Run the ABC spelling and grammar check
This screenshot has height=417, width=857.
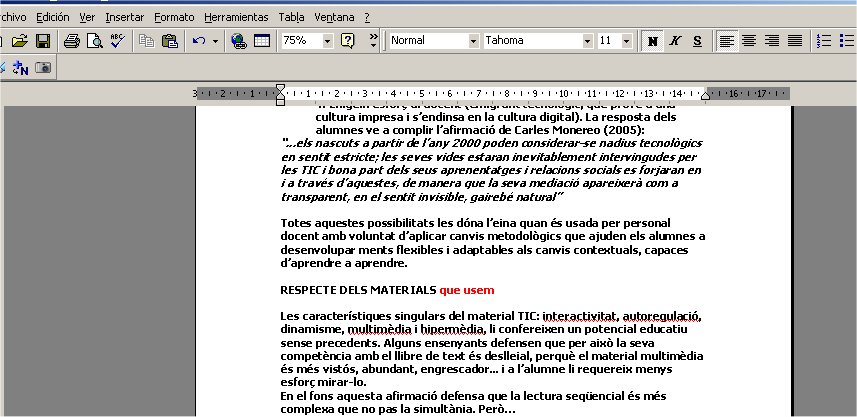click(x=118, y=41)
